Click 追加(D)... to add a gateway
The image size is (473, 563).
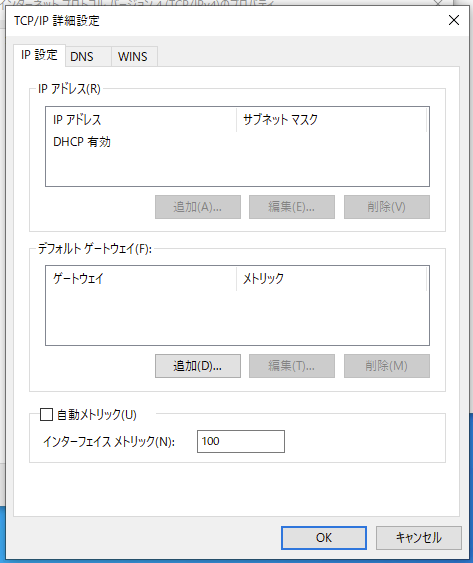(198, 366)
